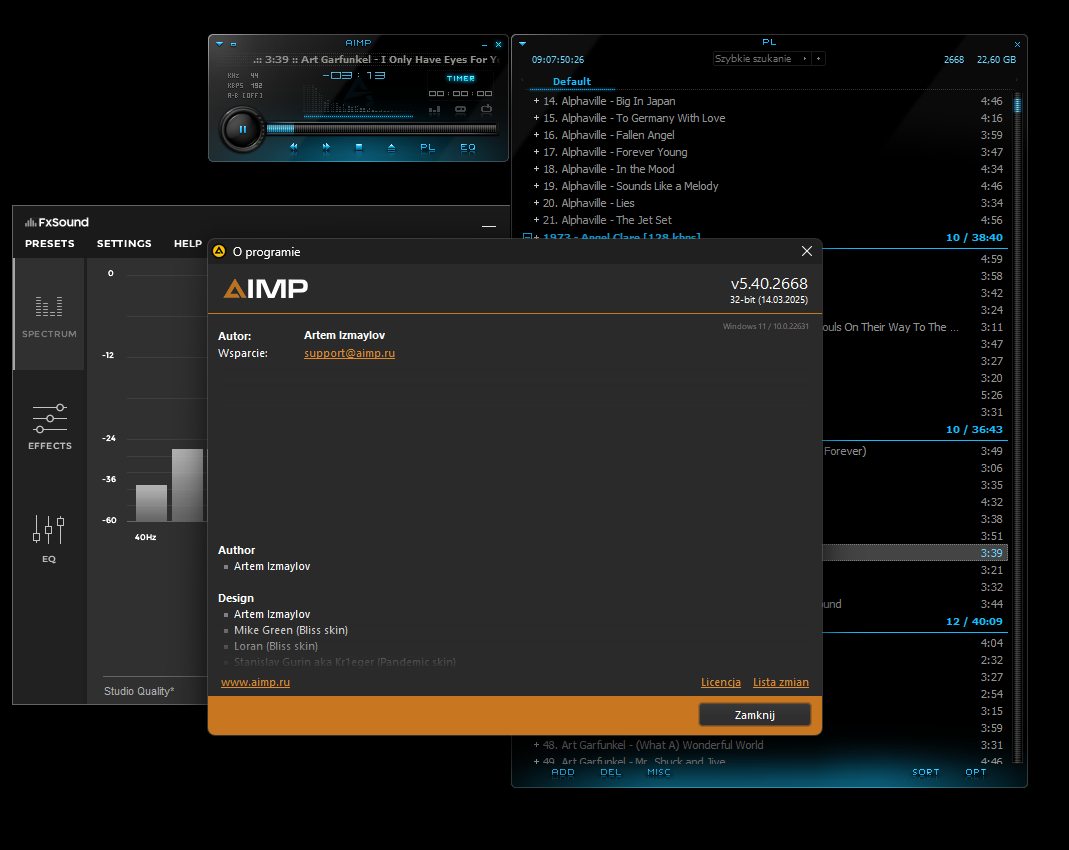1069x850 pixels.
Task: Open the quick search options arrow
Action: 805,59
